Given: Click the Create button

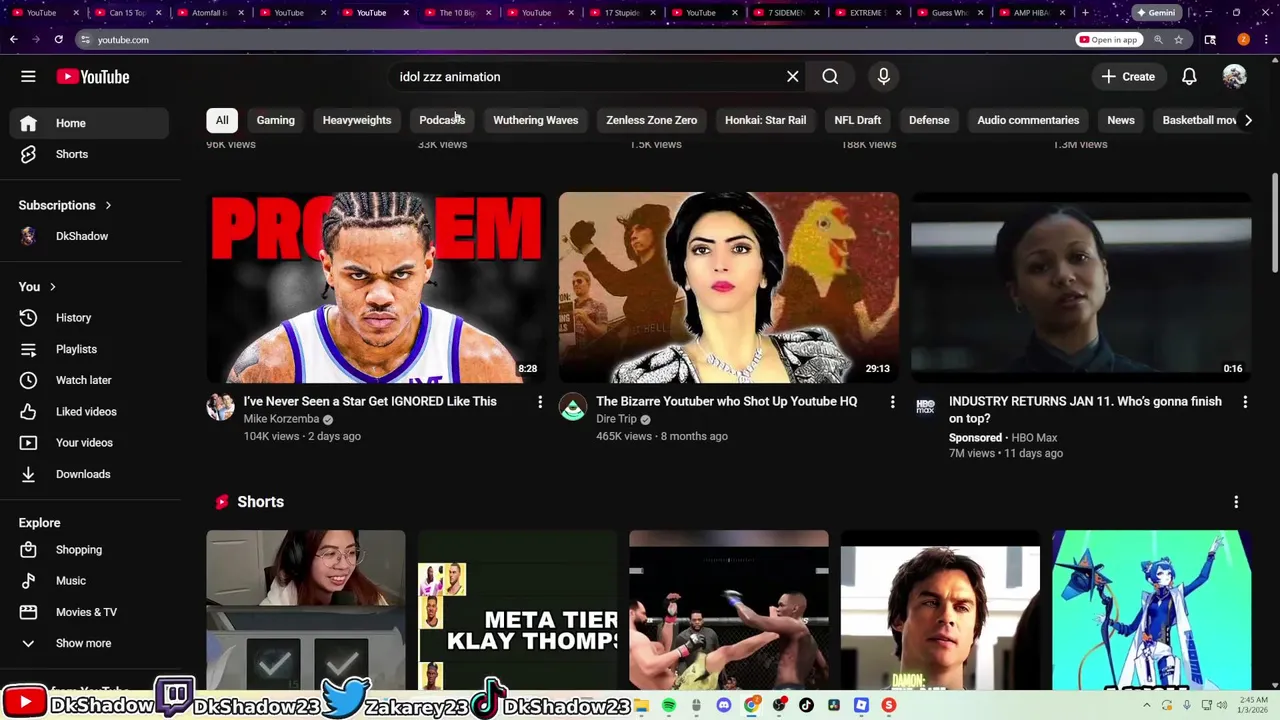Looking at the screenshot, I should [x=1128, y=77].
